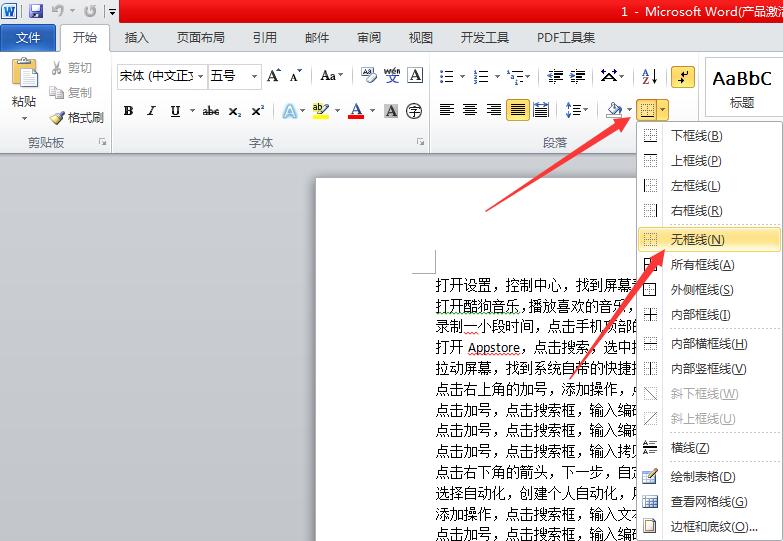Toggle Underline formatting
Screen dimensions: 783x541
[x=175, y=111]
